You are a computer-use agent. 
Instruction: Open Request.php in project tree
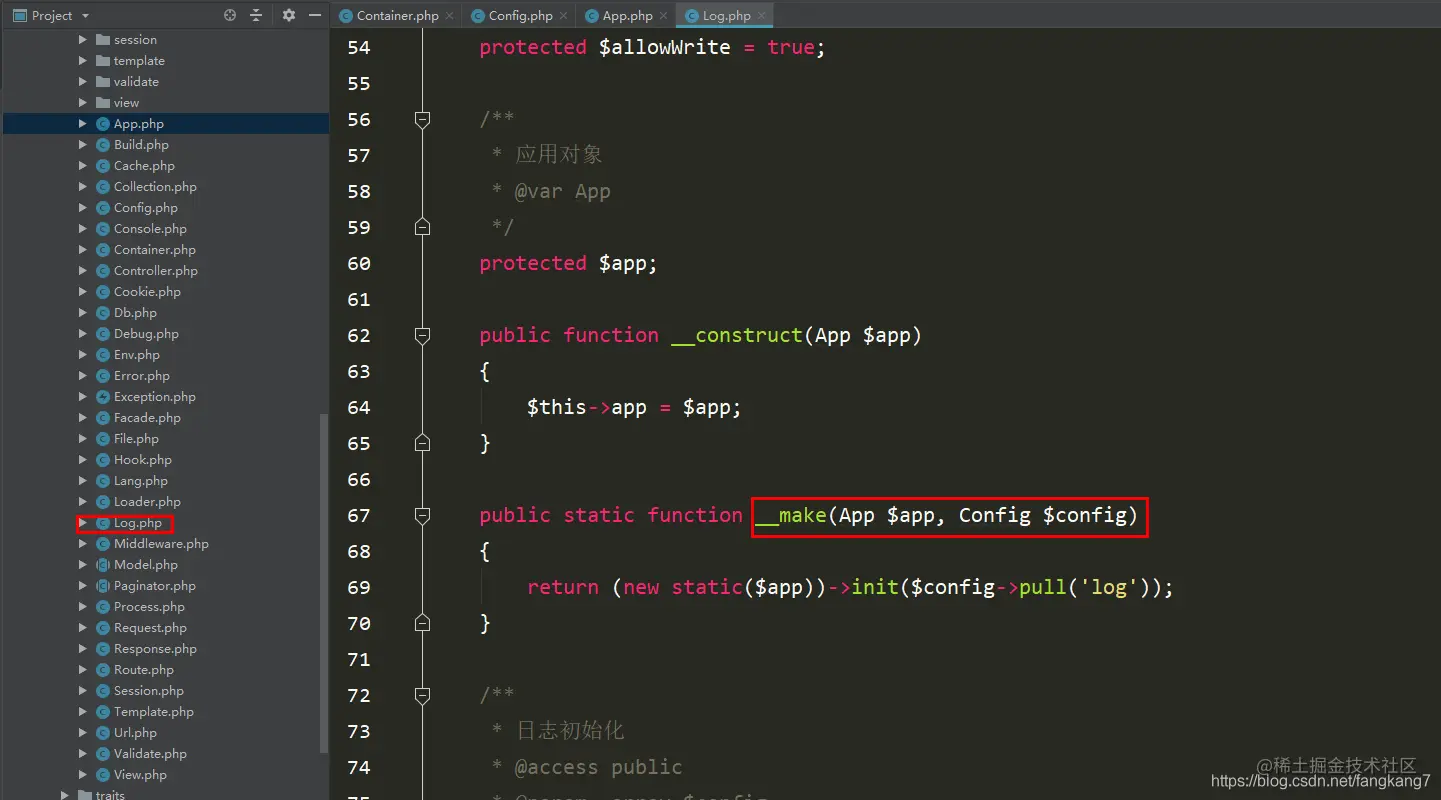tap(150, 628)
